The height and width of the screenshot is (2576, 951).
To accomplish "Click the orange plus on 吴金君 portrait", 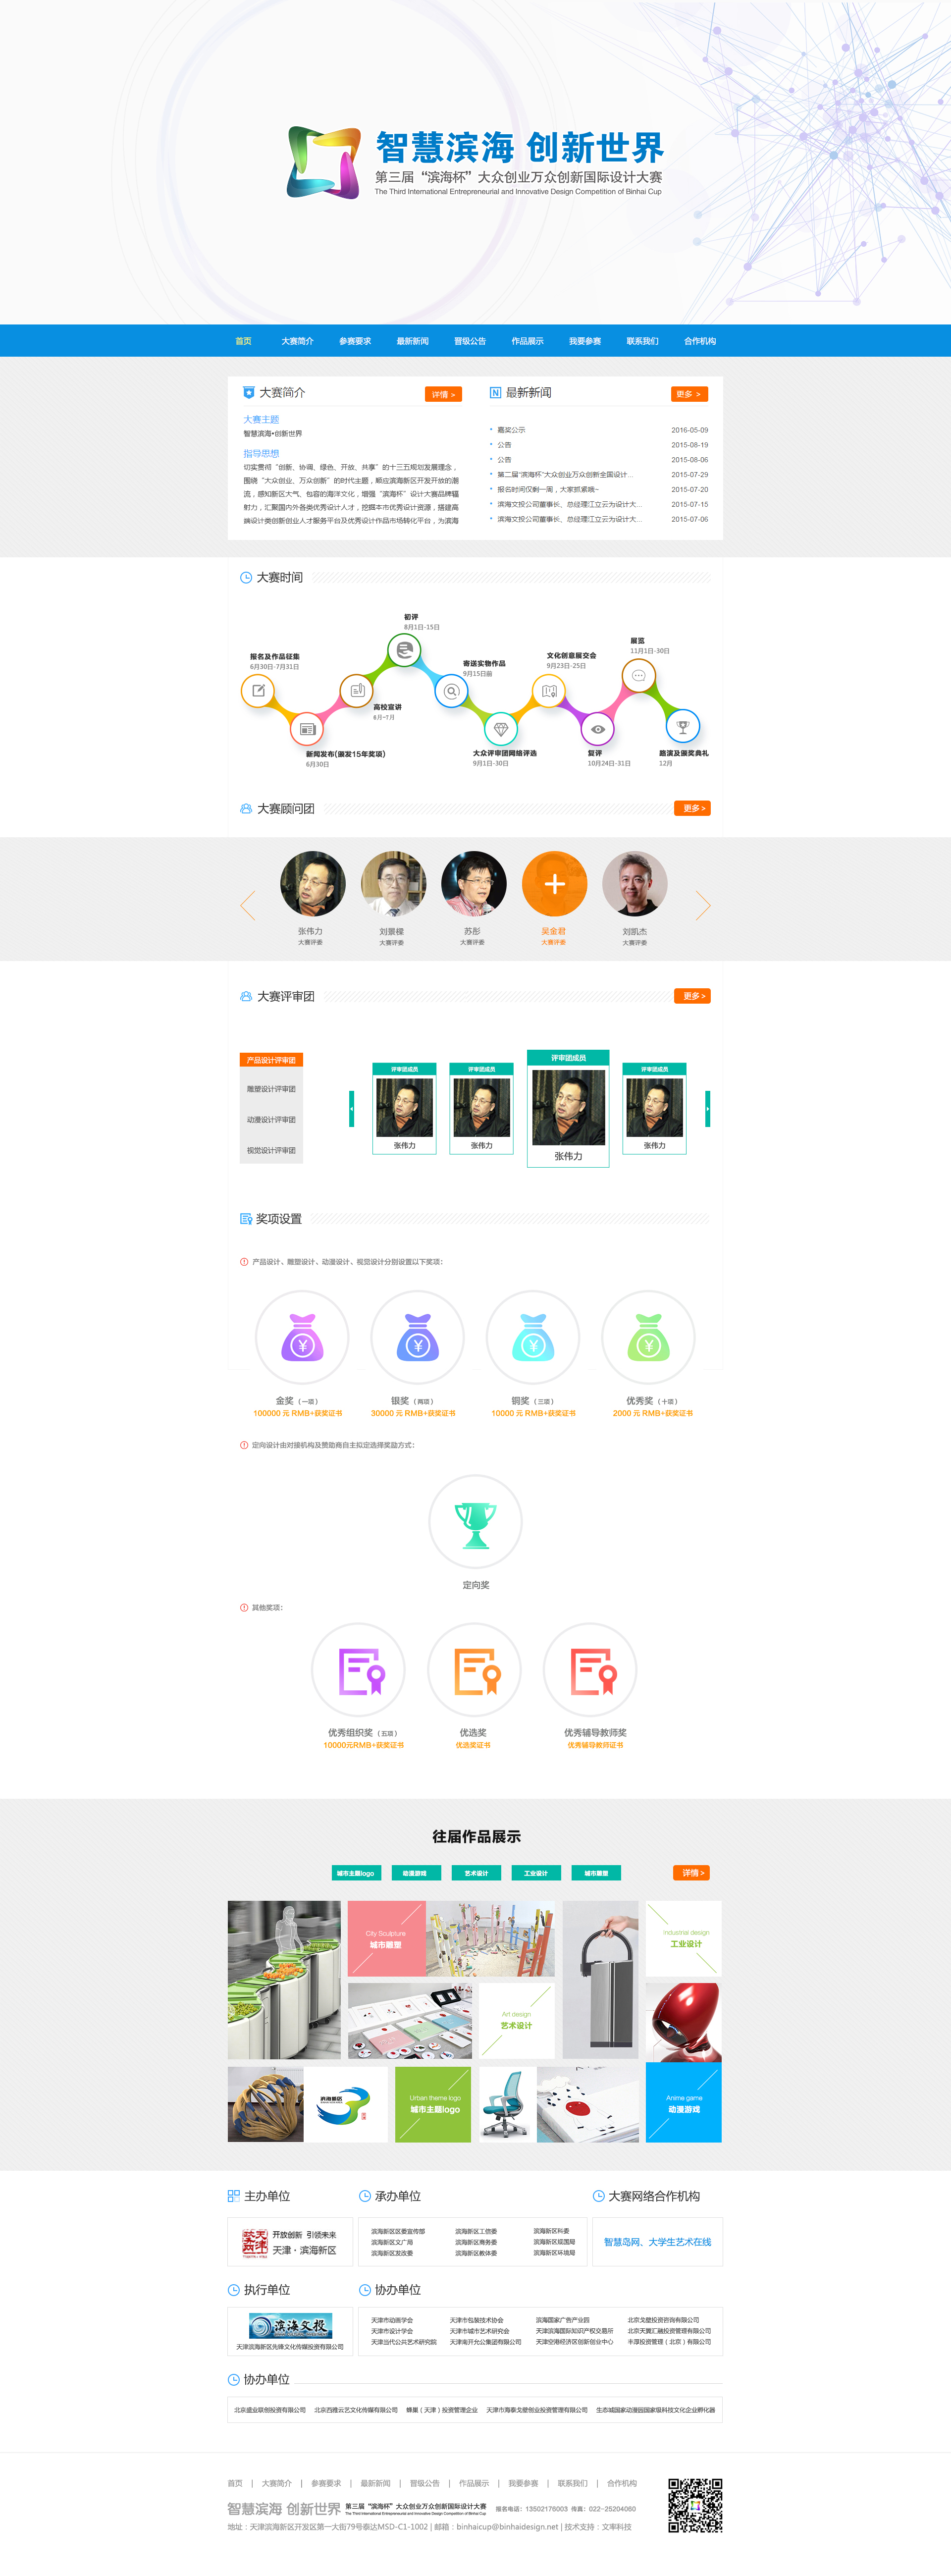I will [x=554, y=884].
